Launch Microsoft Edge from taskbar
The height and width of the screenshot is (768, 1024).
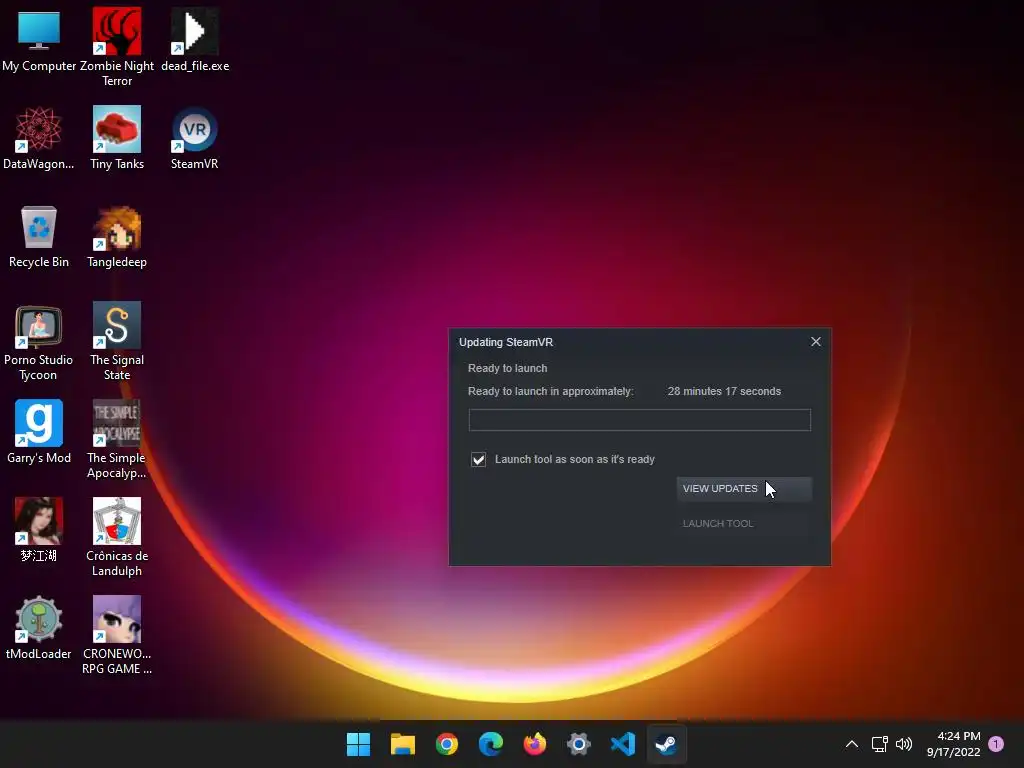[x=491, y=744]
